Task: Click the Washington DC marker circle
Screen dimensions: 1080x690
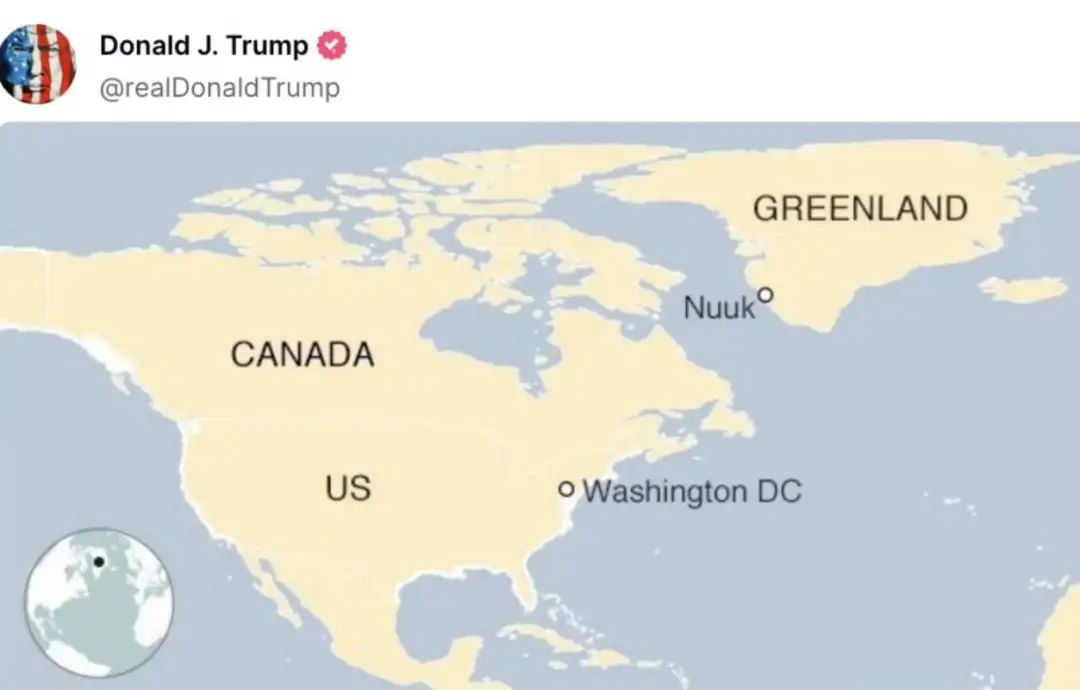Action: pyautogui.click(x=567, y=489)
